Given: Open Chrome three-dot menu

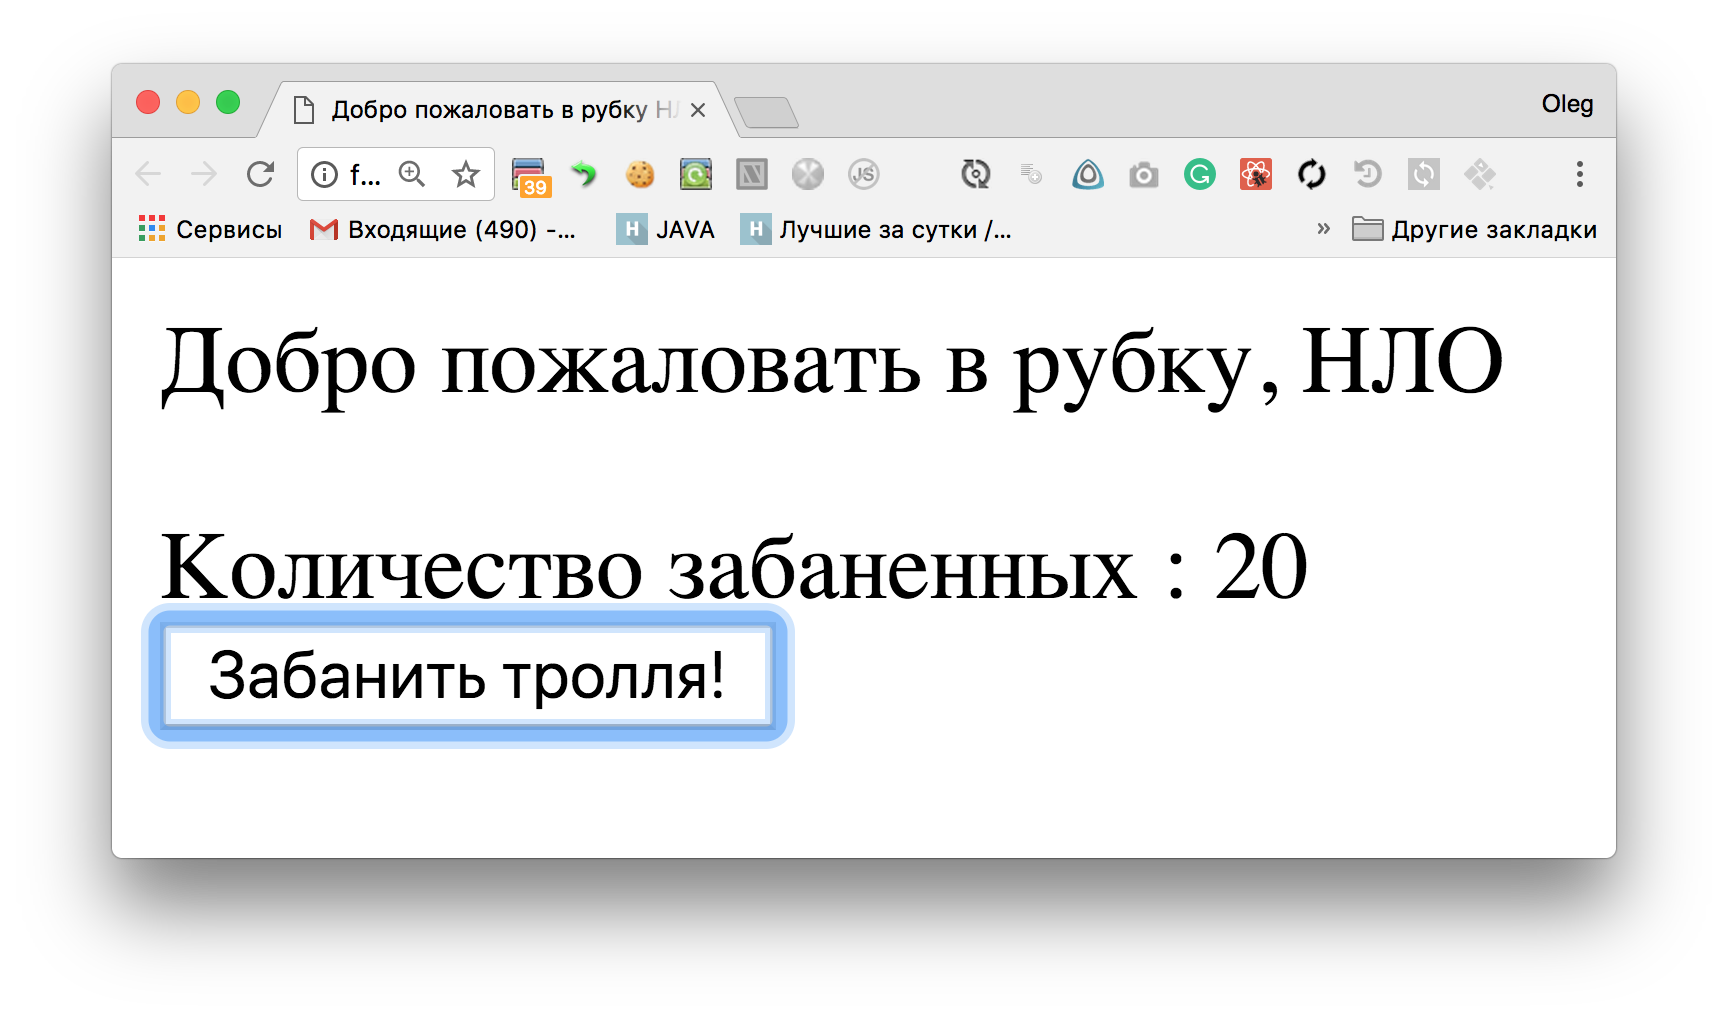Looking at the screenshot, I should coord(1580,175).
